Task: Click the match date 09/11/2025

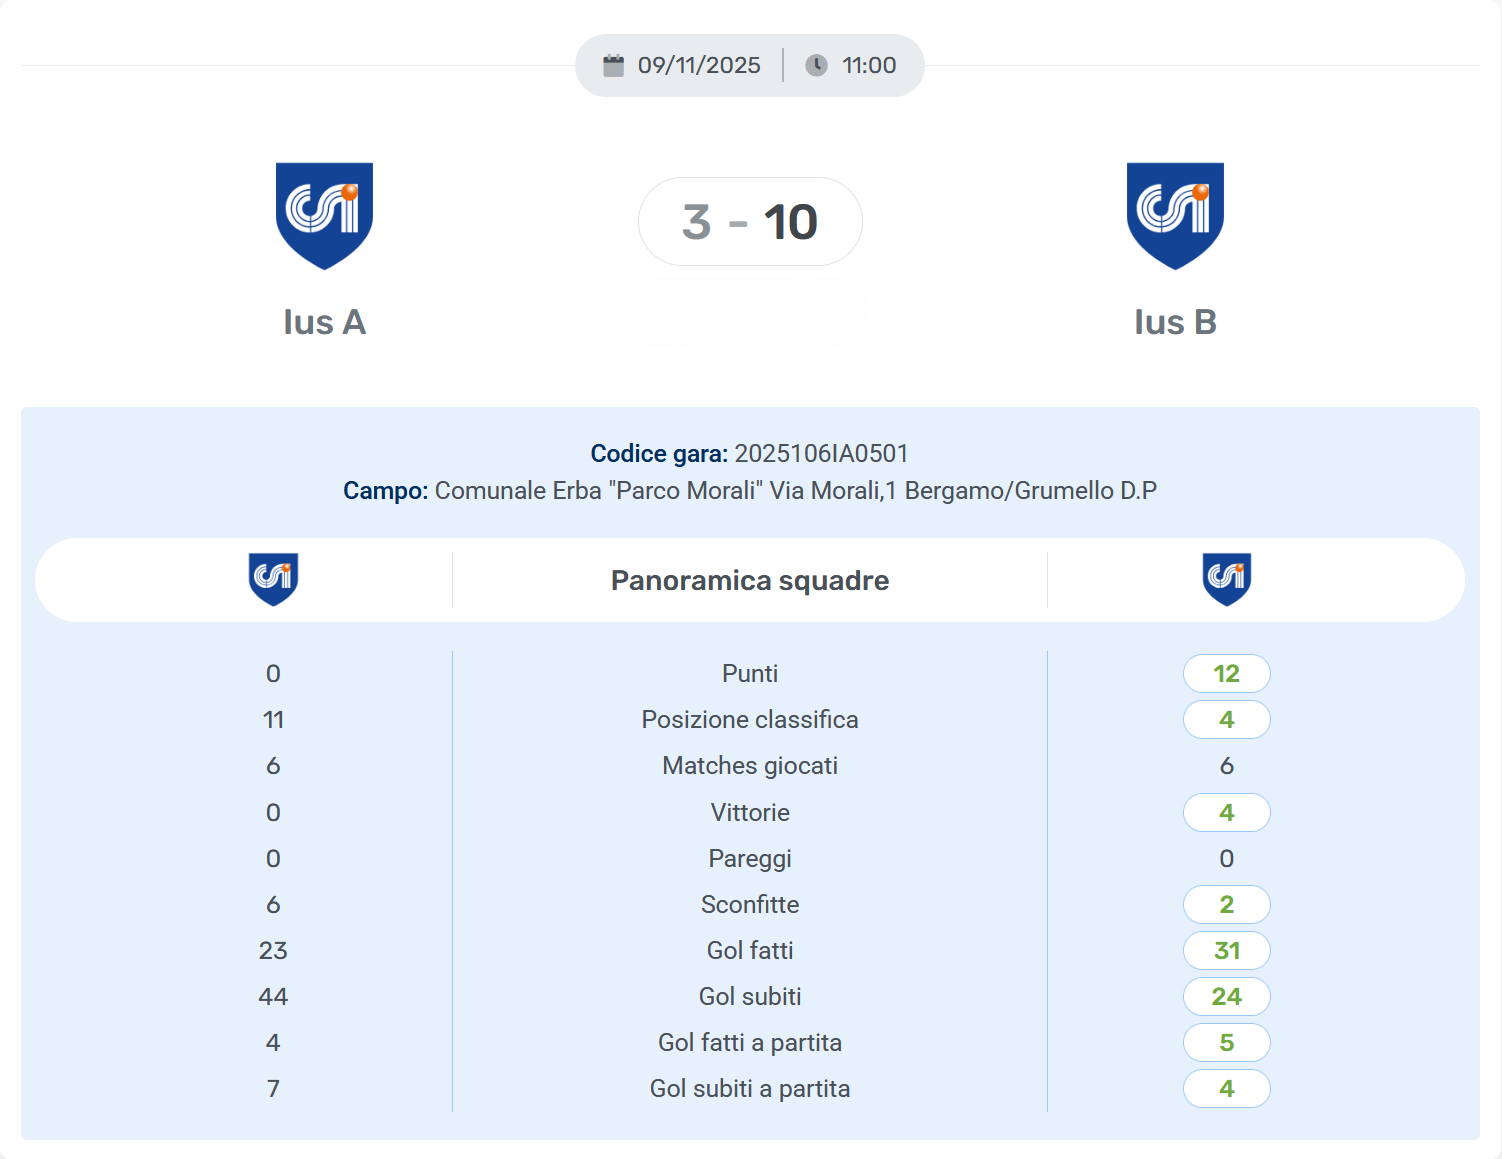Action: (699, 66)
